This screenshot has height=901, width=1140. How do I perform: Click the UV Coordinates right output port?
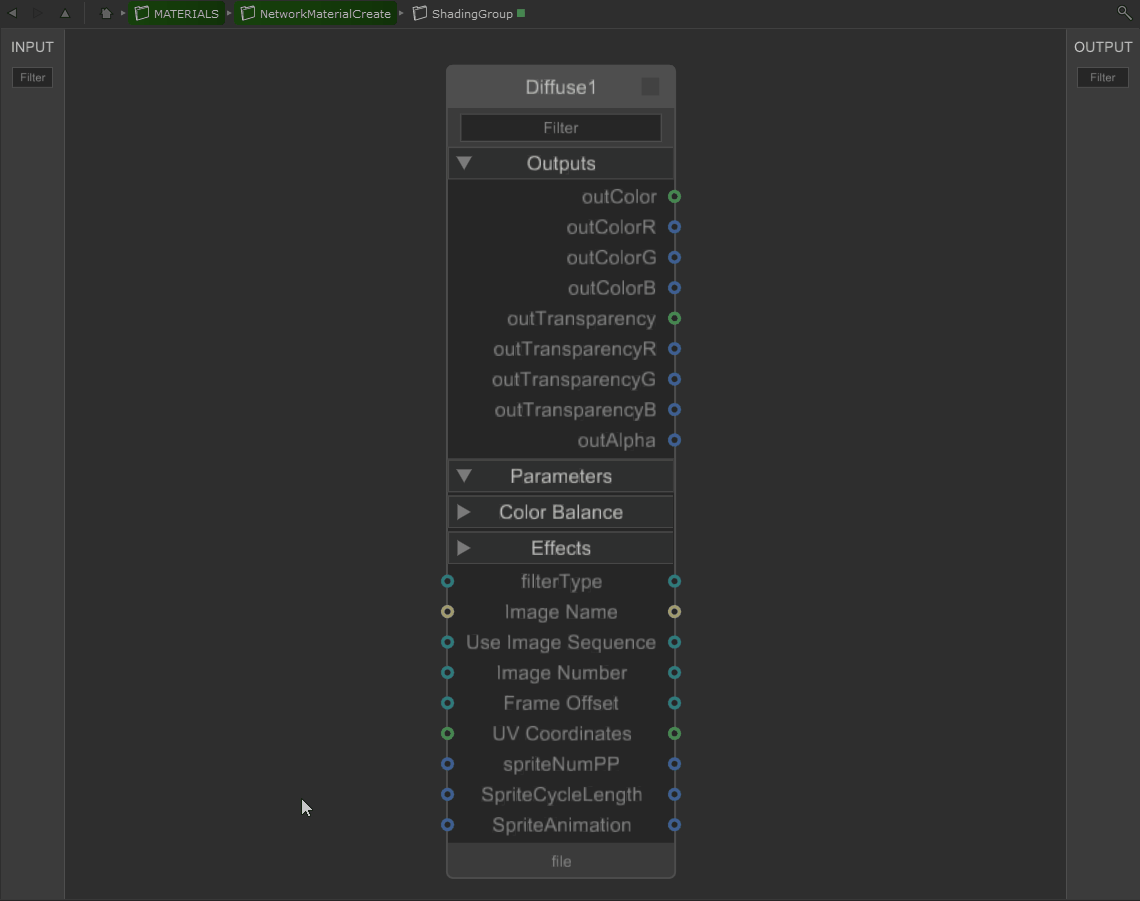pos(675,734)
